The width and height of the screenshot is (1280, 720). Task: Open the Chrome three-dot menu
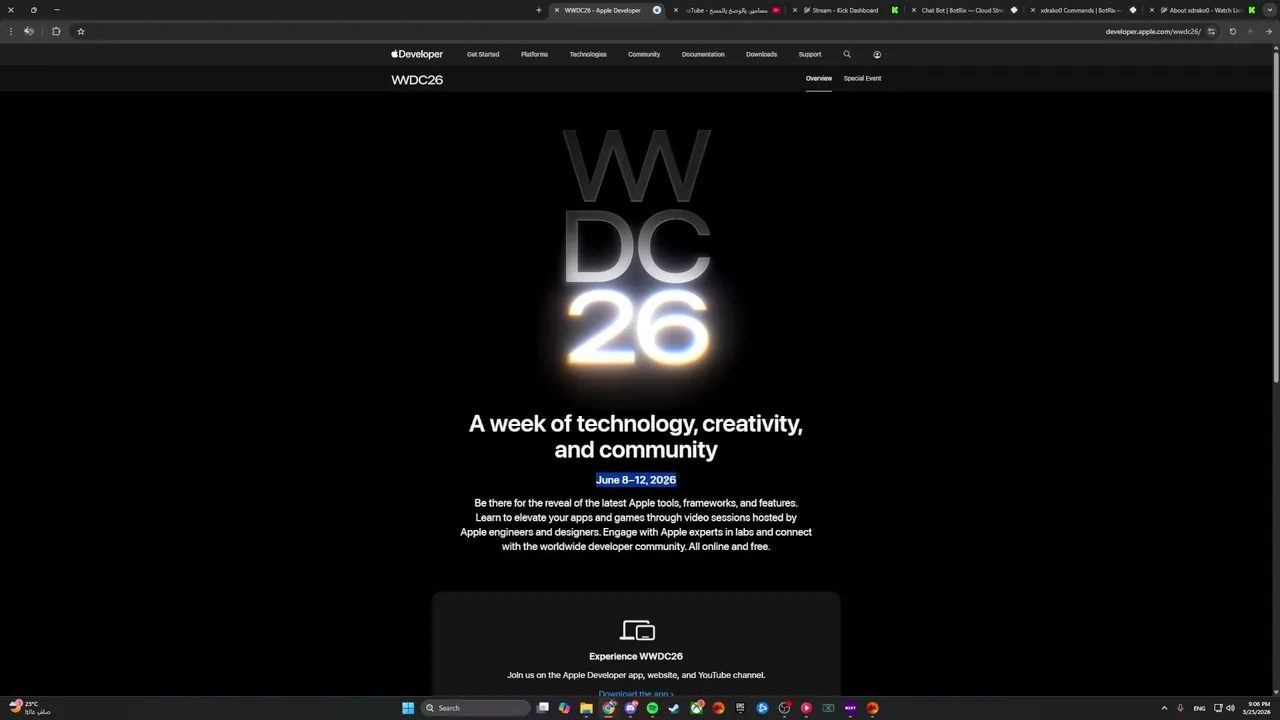(11, 31)
